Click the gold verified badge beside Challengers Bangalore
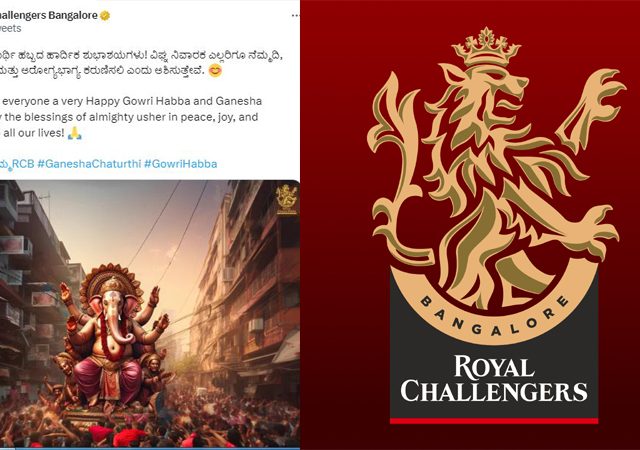 point(105,16)
